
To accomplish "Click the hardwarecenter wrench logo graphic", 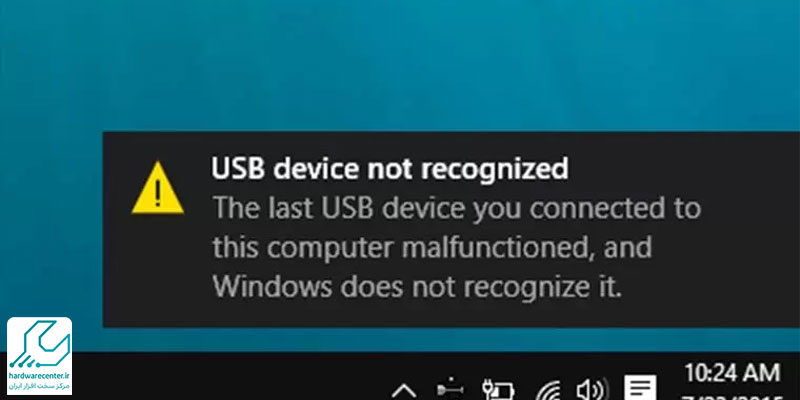I will pos(39,346).
